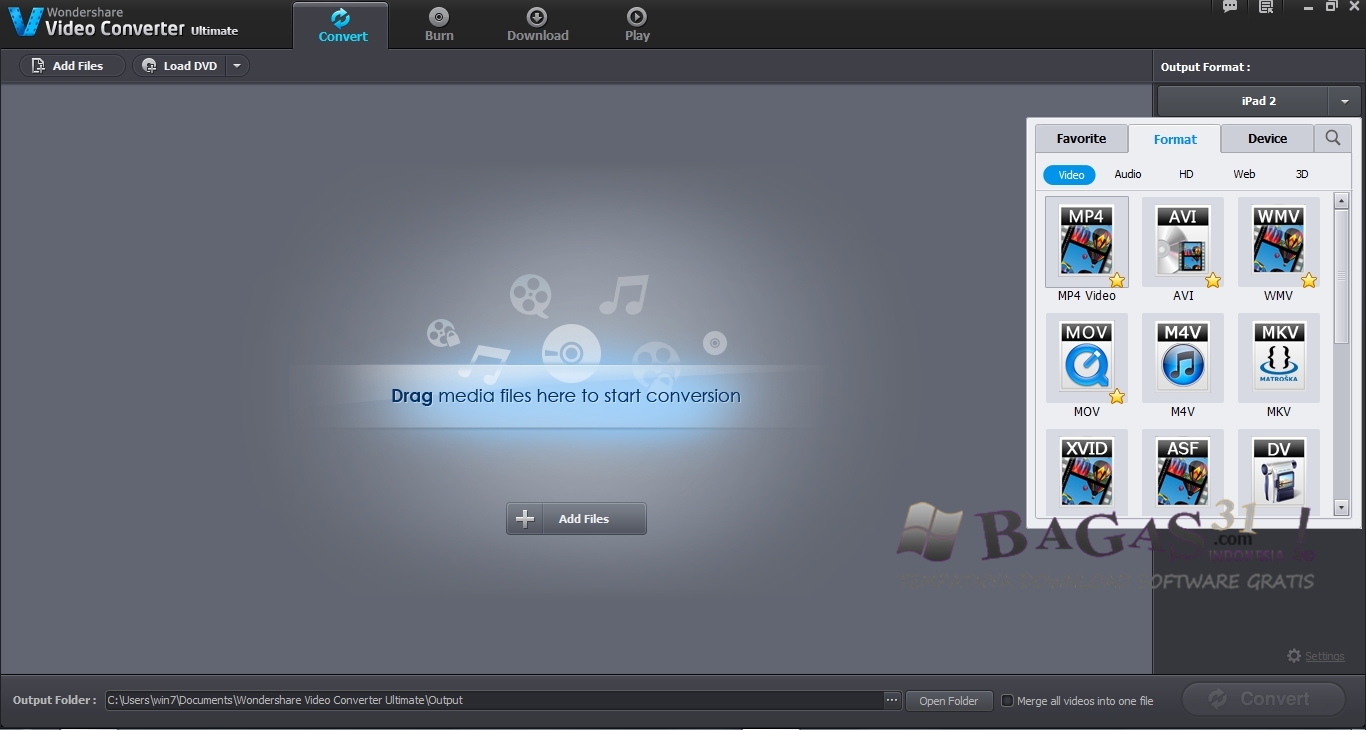This screenshot has height=730, width=1366.
Task: Expand the Load DVD dropdown arrow
Action: click(237, 66)
